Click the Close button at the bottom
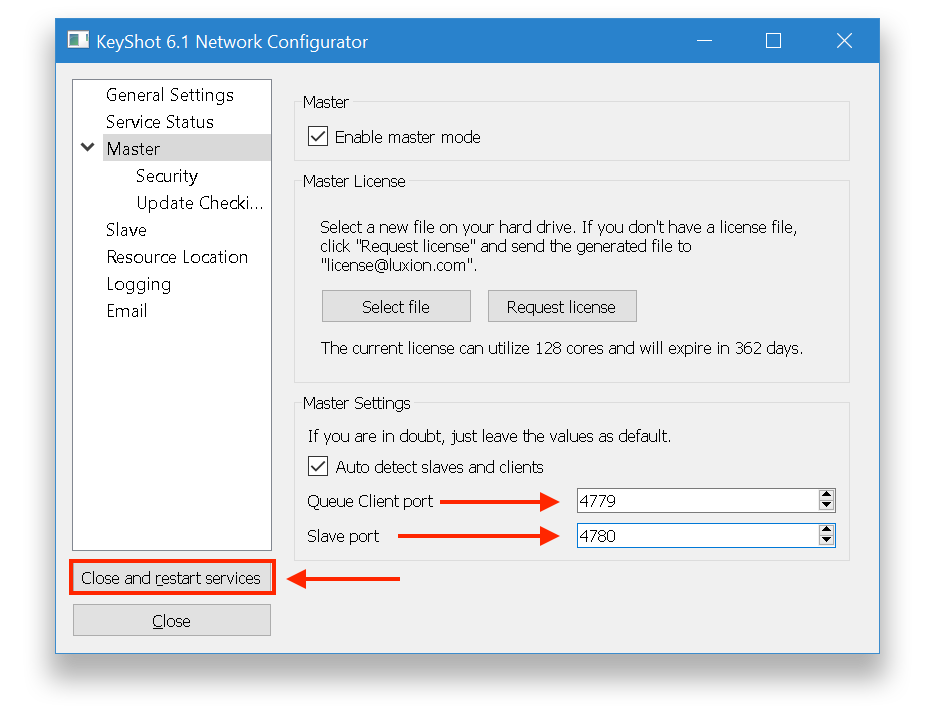 (x=171, y=620)
